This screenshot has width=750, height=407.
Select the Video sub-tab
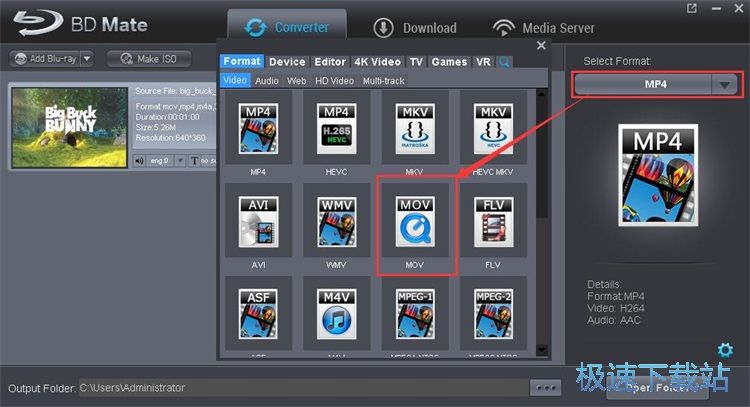(235, 80)
